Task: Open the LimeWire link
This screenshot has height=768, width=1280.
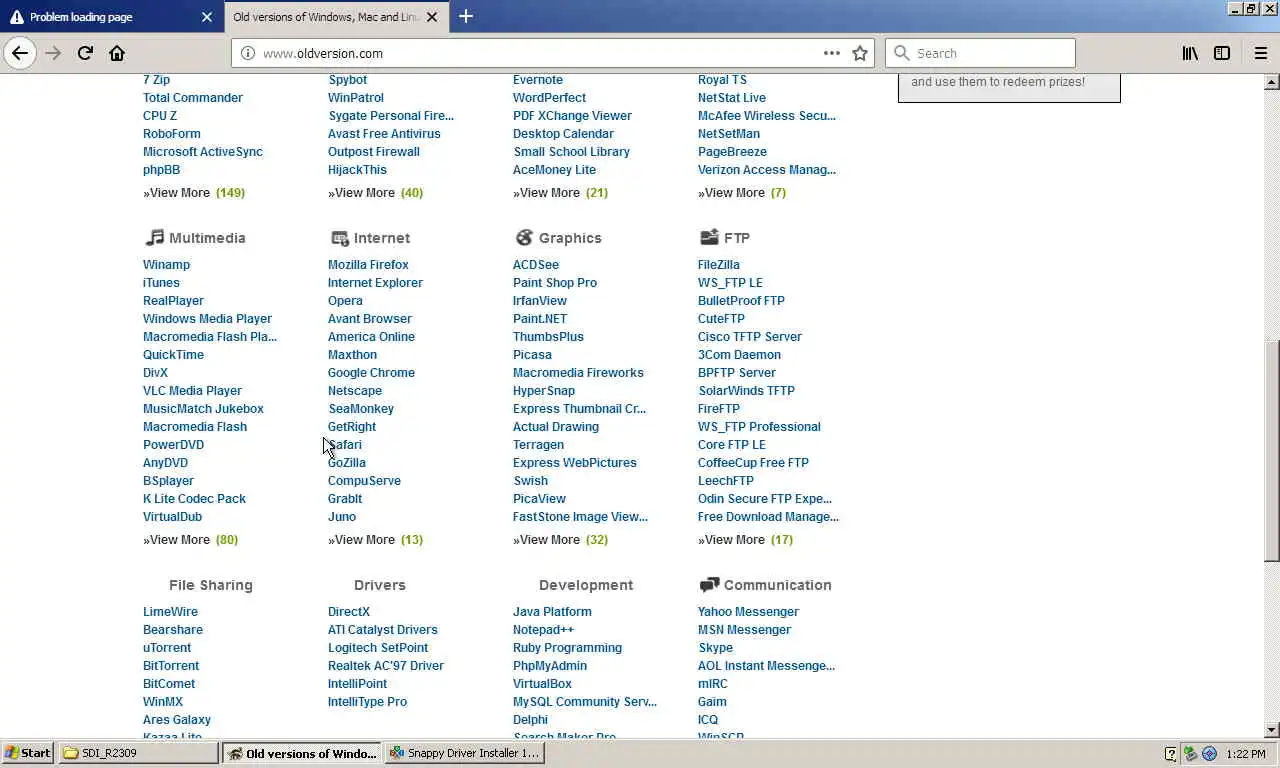Action: click(x=170, y=611)
